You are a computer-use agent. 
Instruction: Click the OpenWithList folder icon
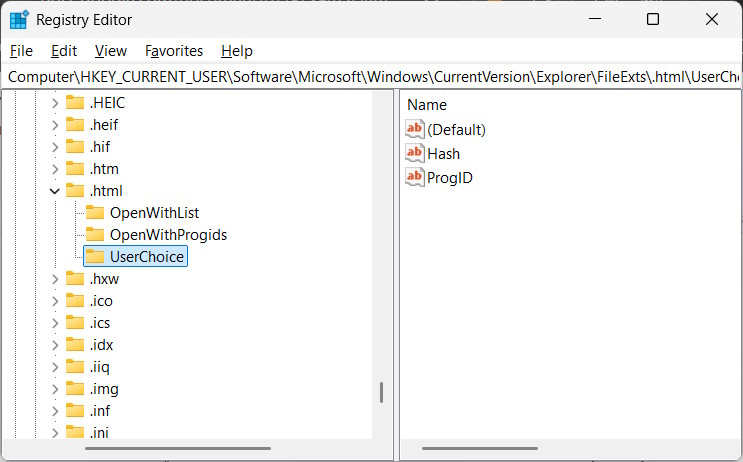pyautogui.click(x=95, y=212)
